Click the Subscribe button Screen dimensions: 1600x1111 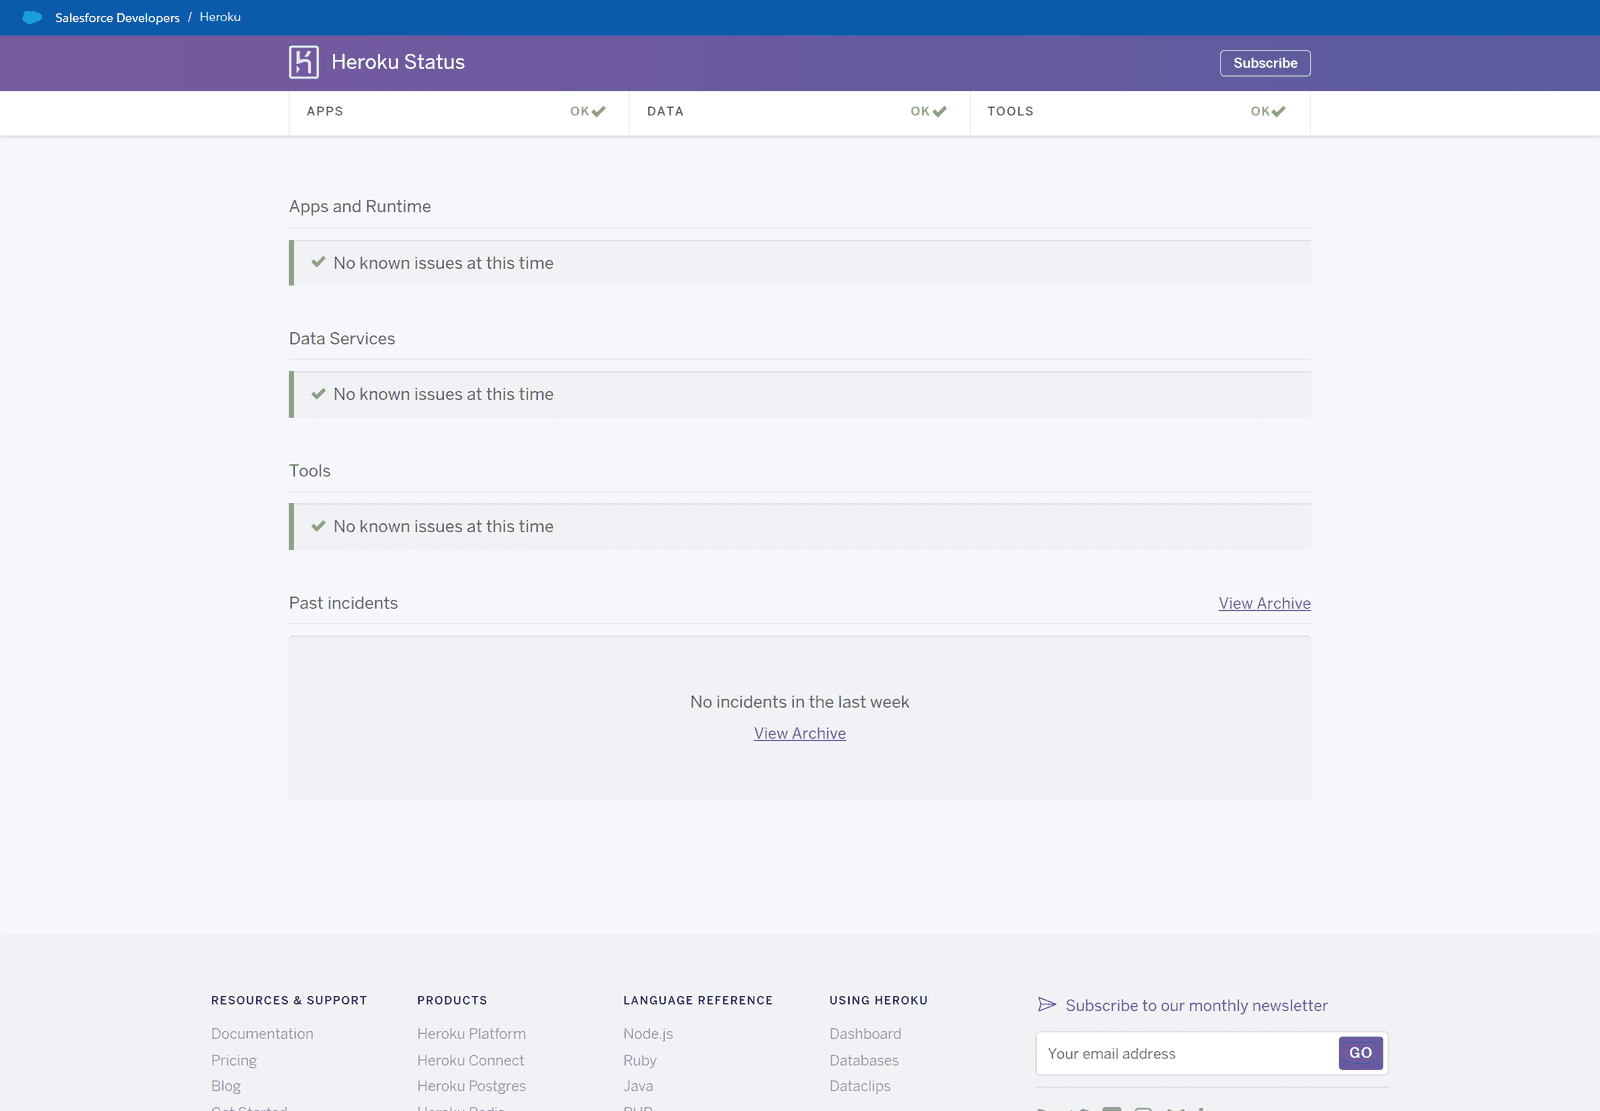tap(1264, 62)
